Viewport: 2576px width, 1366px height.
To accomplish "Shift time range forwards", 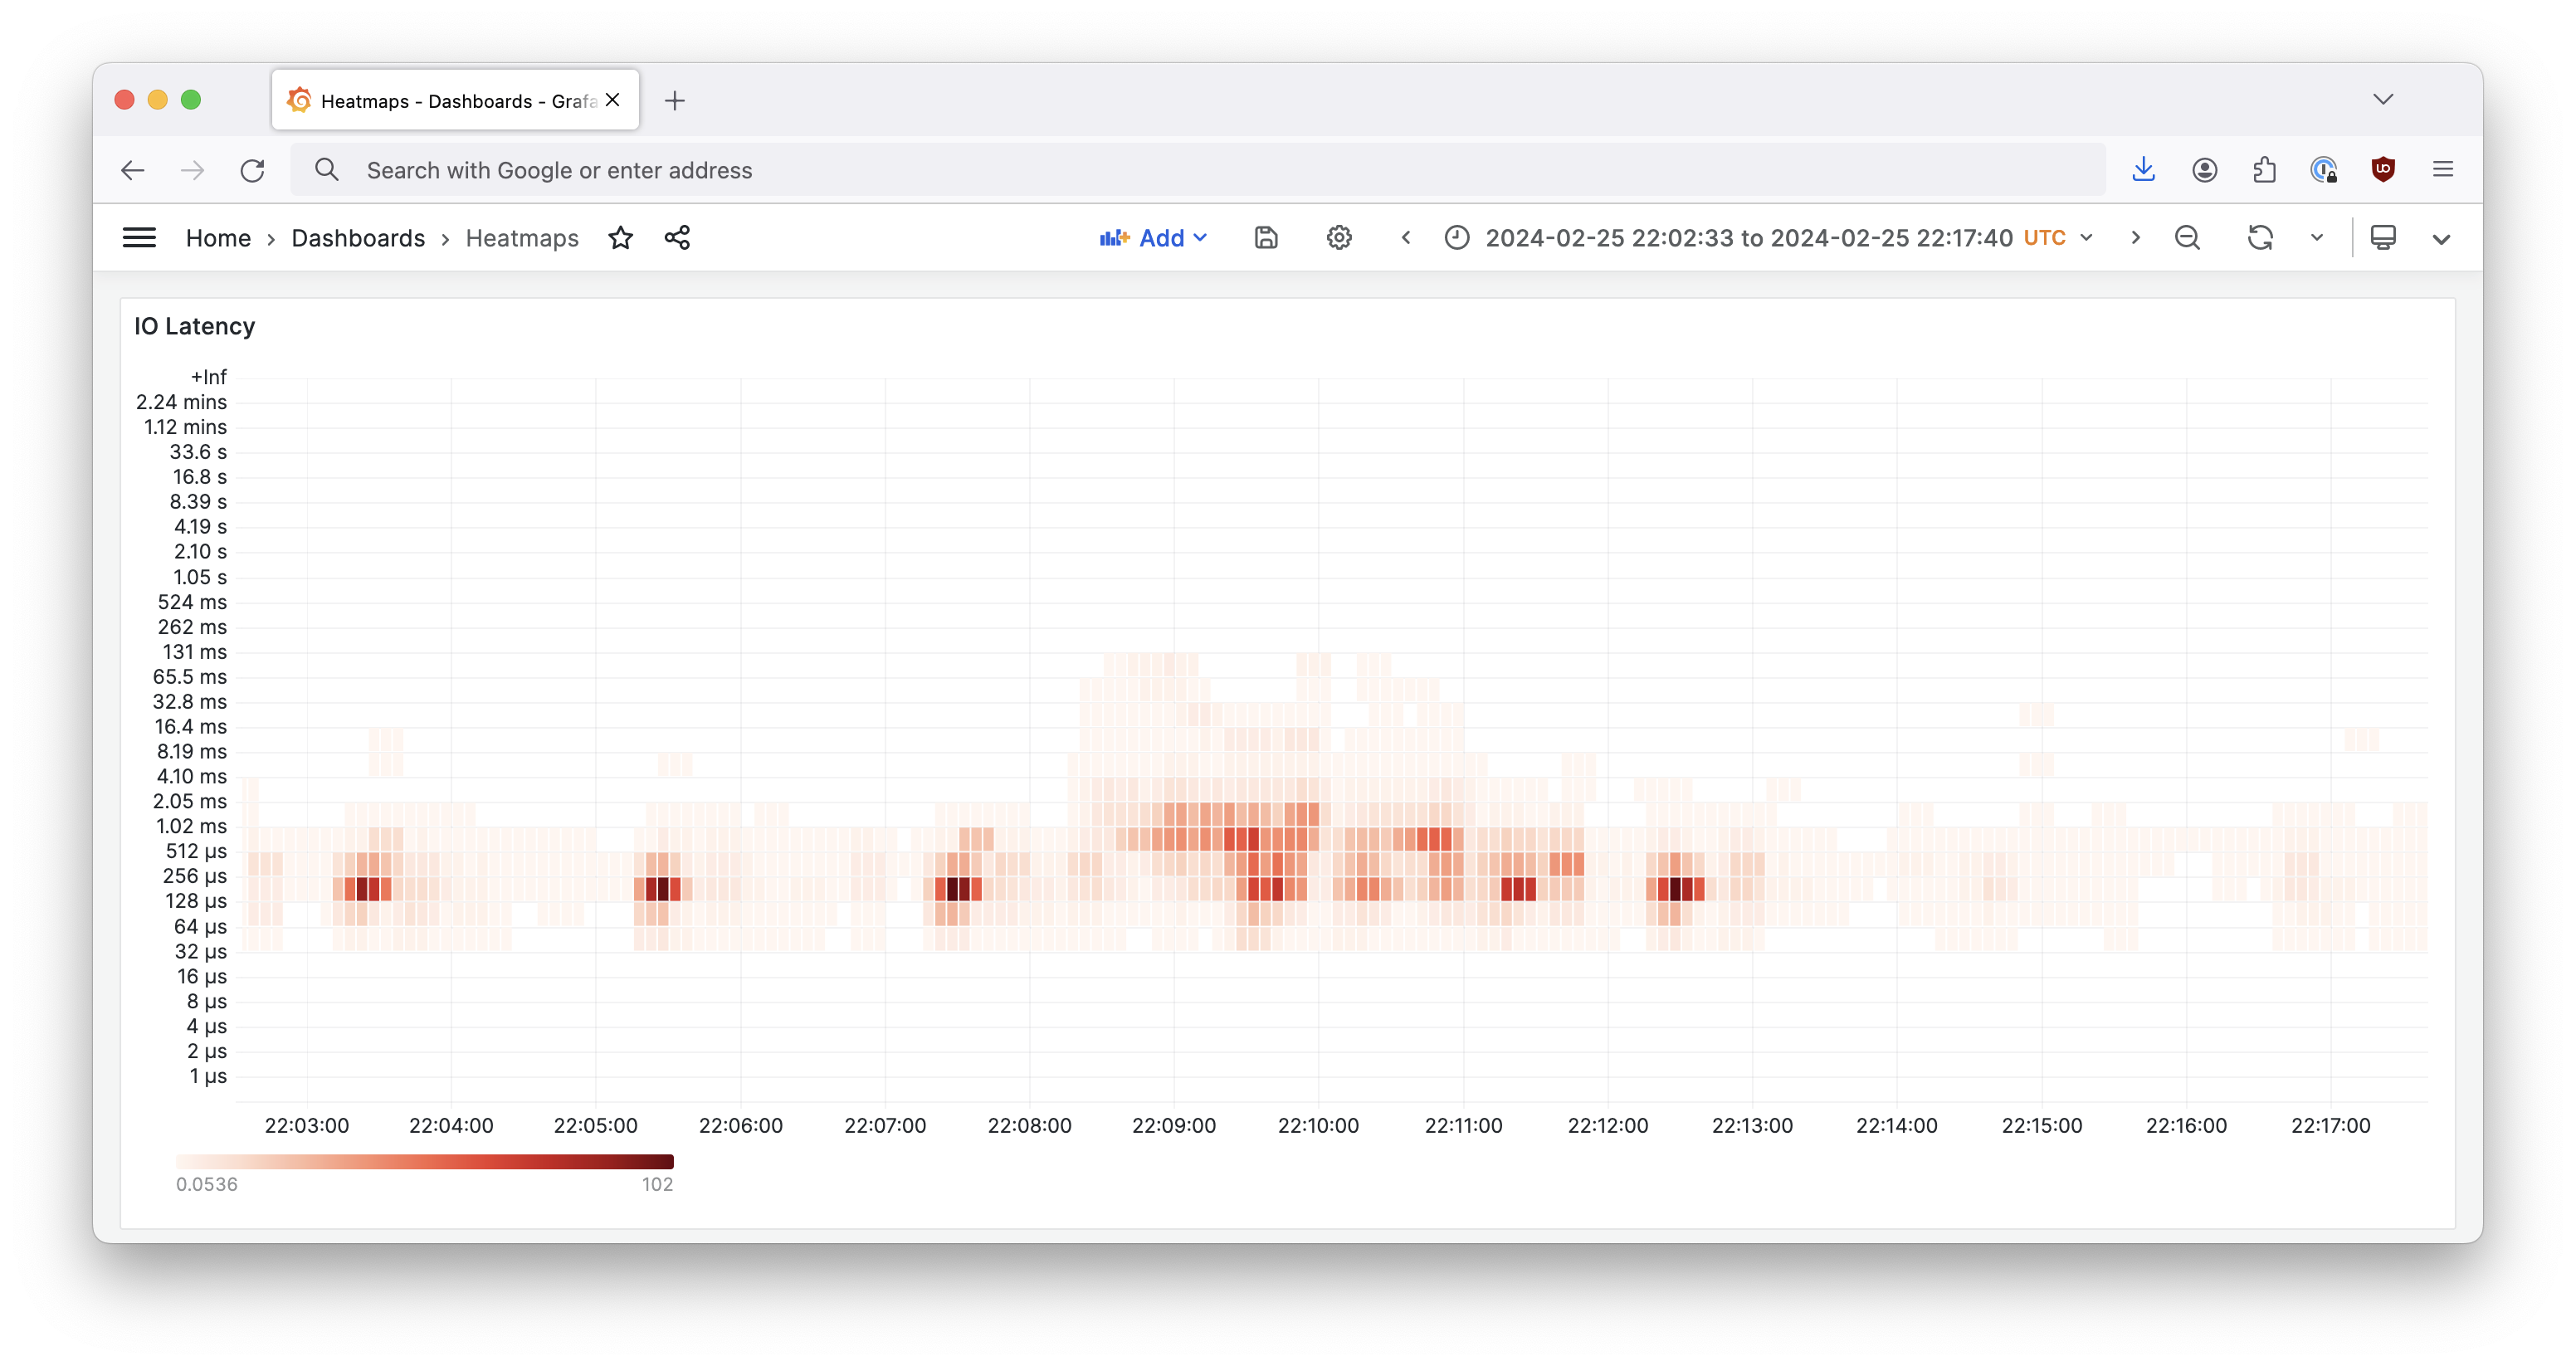I will click(2135, 238).
